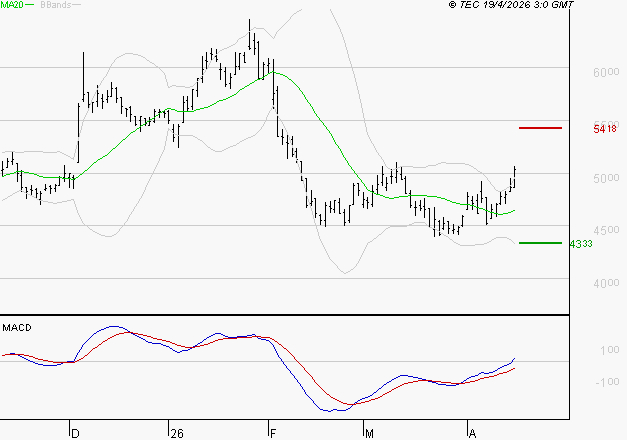Click the TEC copyright timestamp text

pyautogui.click(x=511, y=4)
